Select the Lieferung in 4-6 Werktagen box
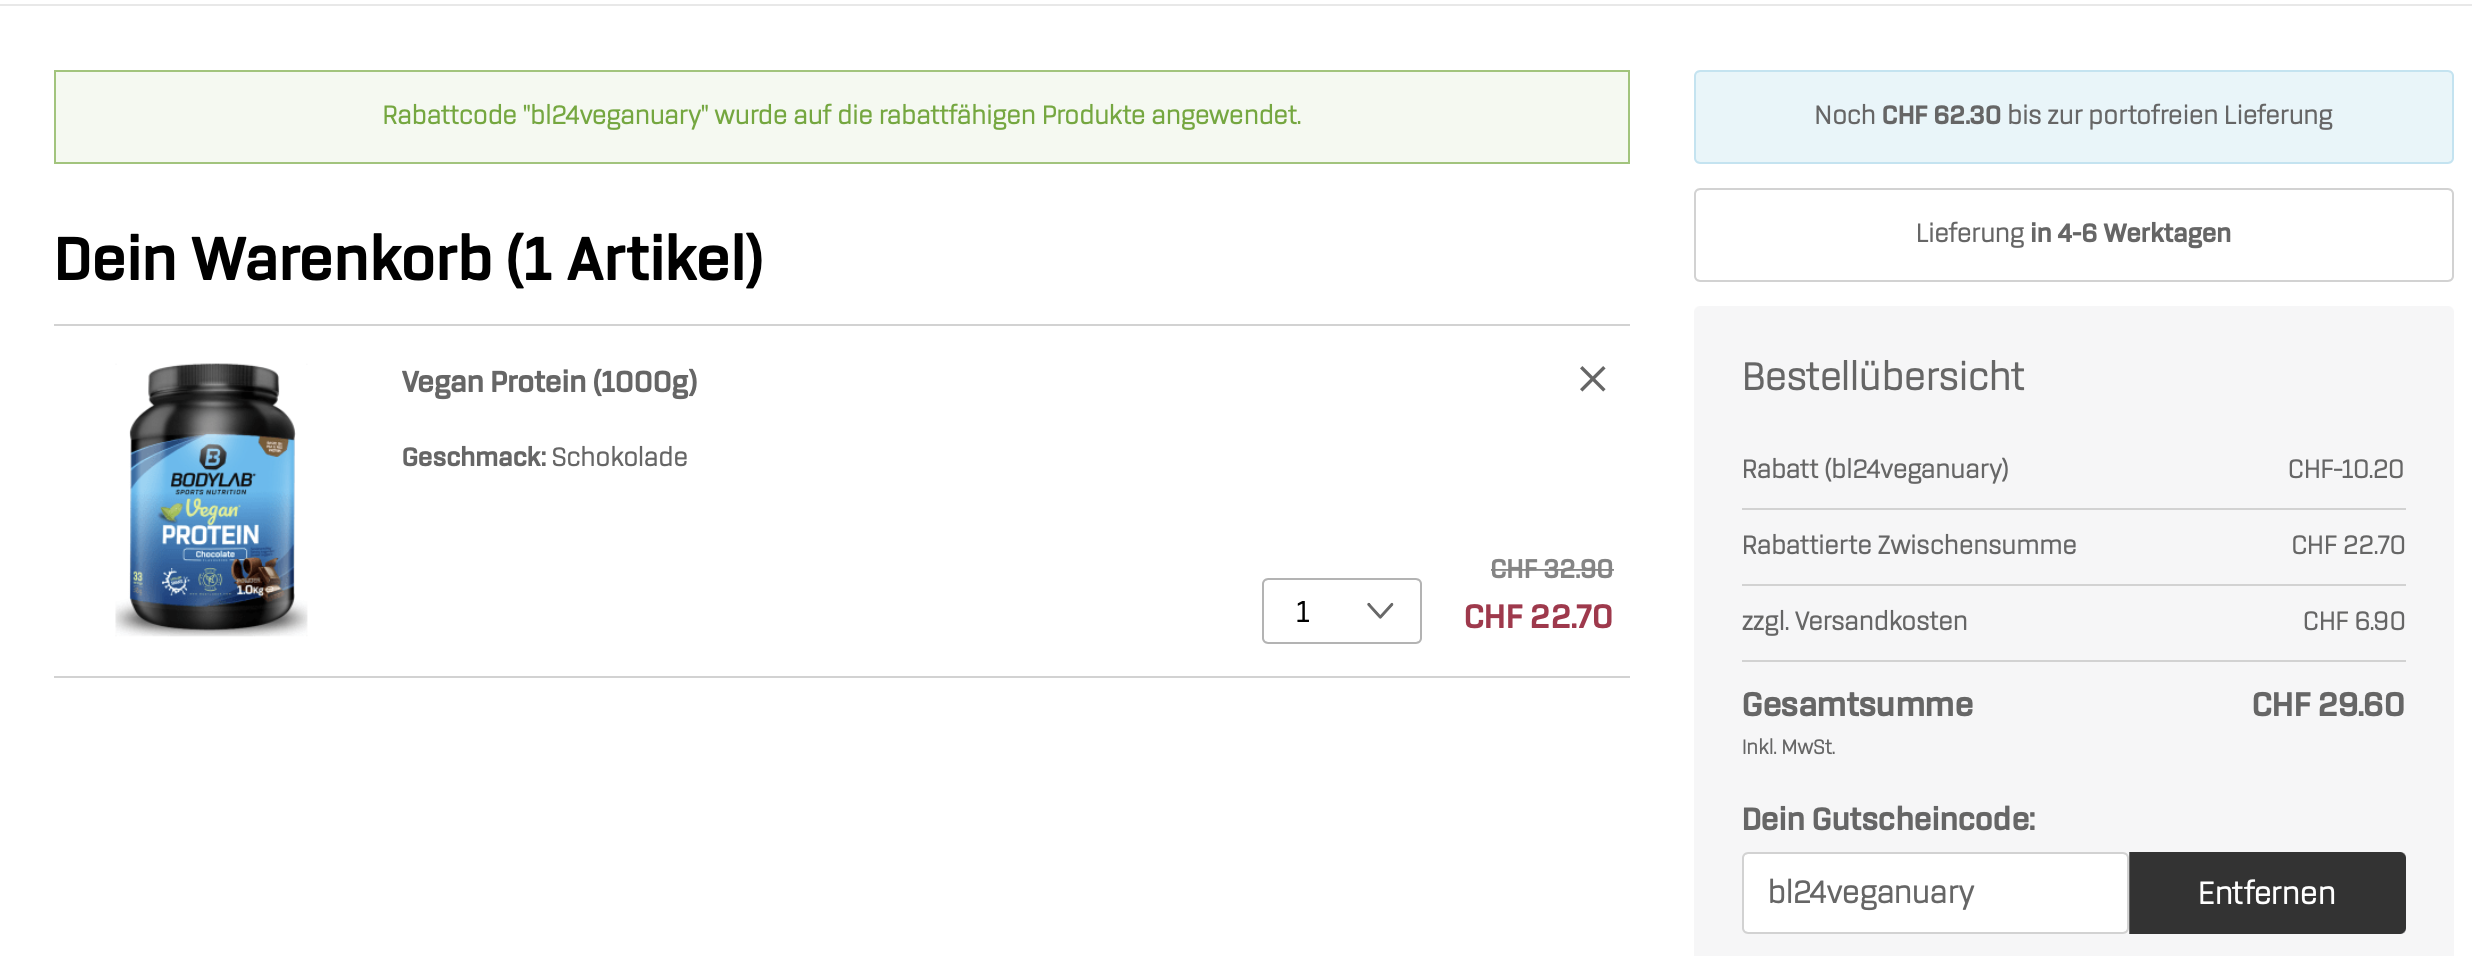2472x956 pixels. click(x=2073, y=234)
